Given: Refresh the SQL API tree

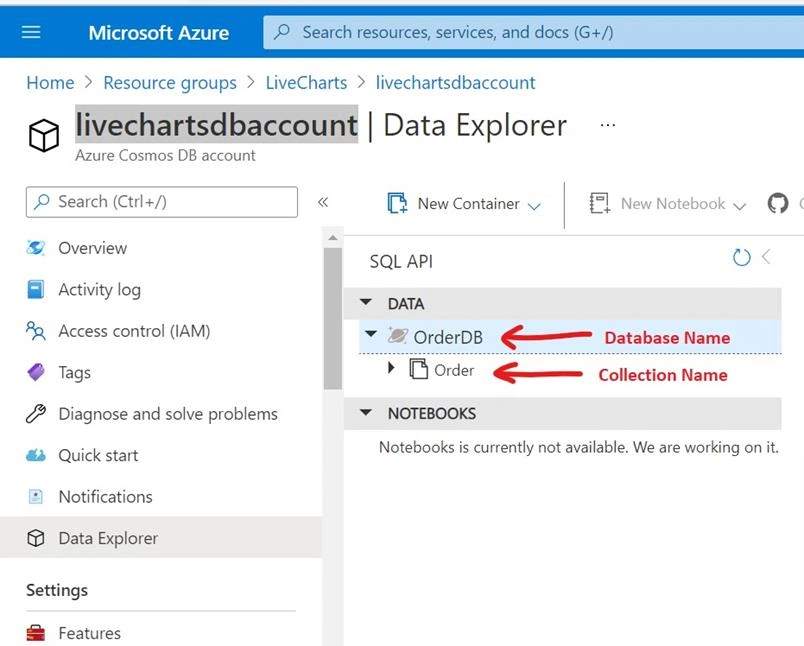Looking at the screenshot, I should (741, 257).
